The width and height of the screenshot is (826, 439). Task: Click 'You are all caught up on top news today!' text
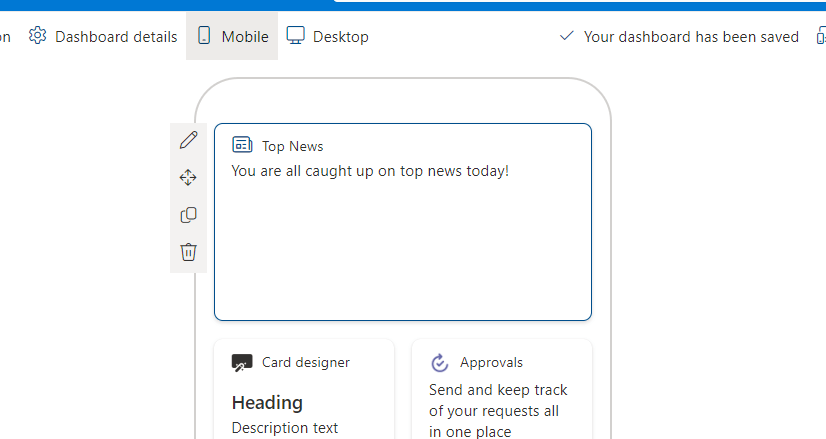click(x=370, y=171)
